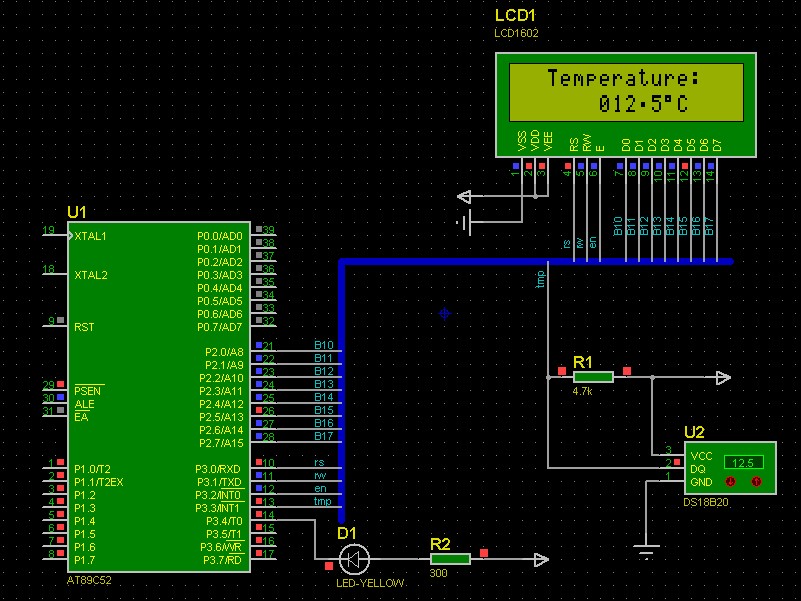The height and width of the screenshot is (601, 801).
Task: Click the logic-state square at U1 pin 21
Action: coord(259,345)
